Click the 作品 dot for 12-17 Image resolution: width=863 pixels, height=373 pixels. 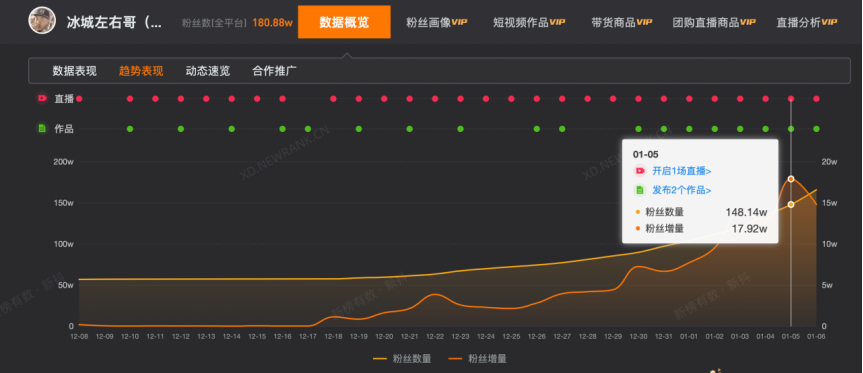pyautogui.click(x=308, y=129)
